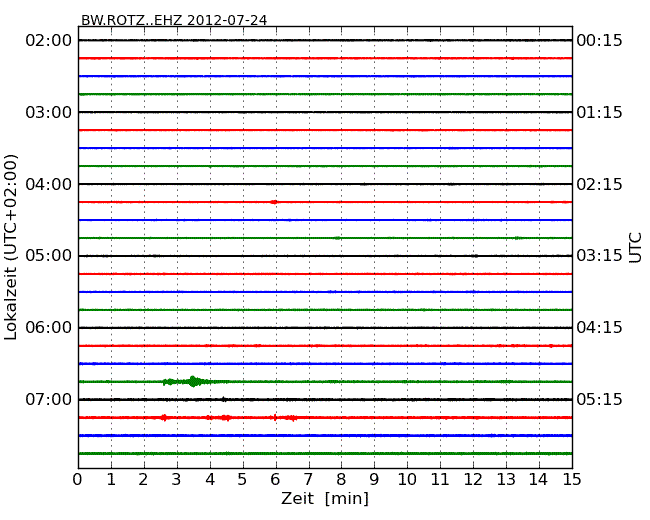Click the x-axis tick label 7
Screen dimensions: 650x520
[308, 480]
